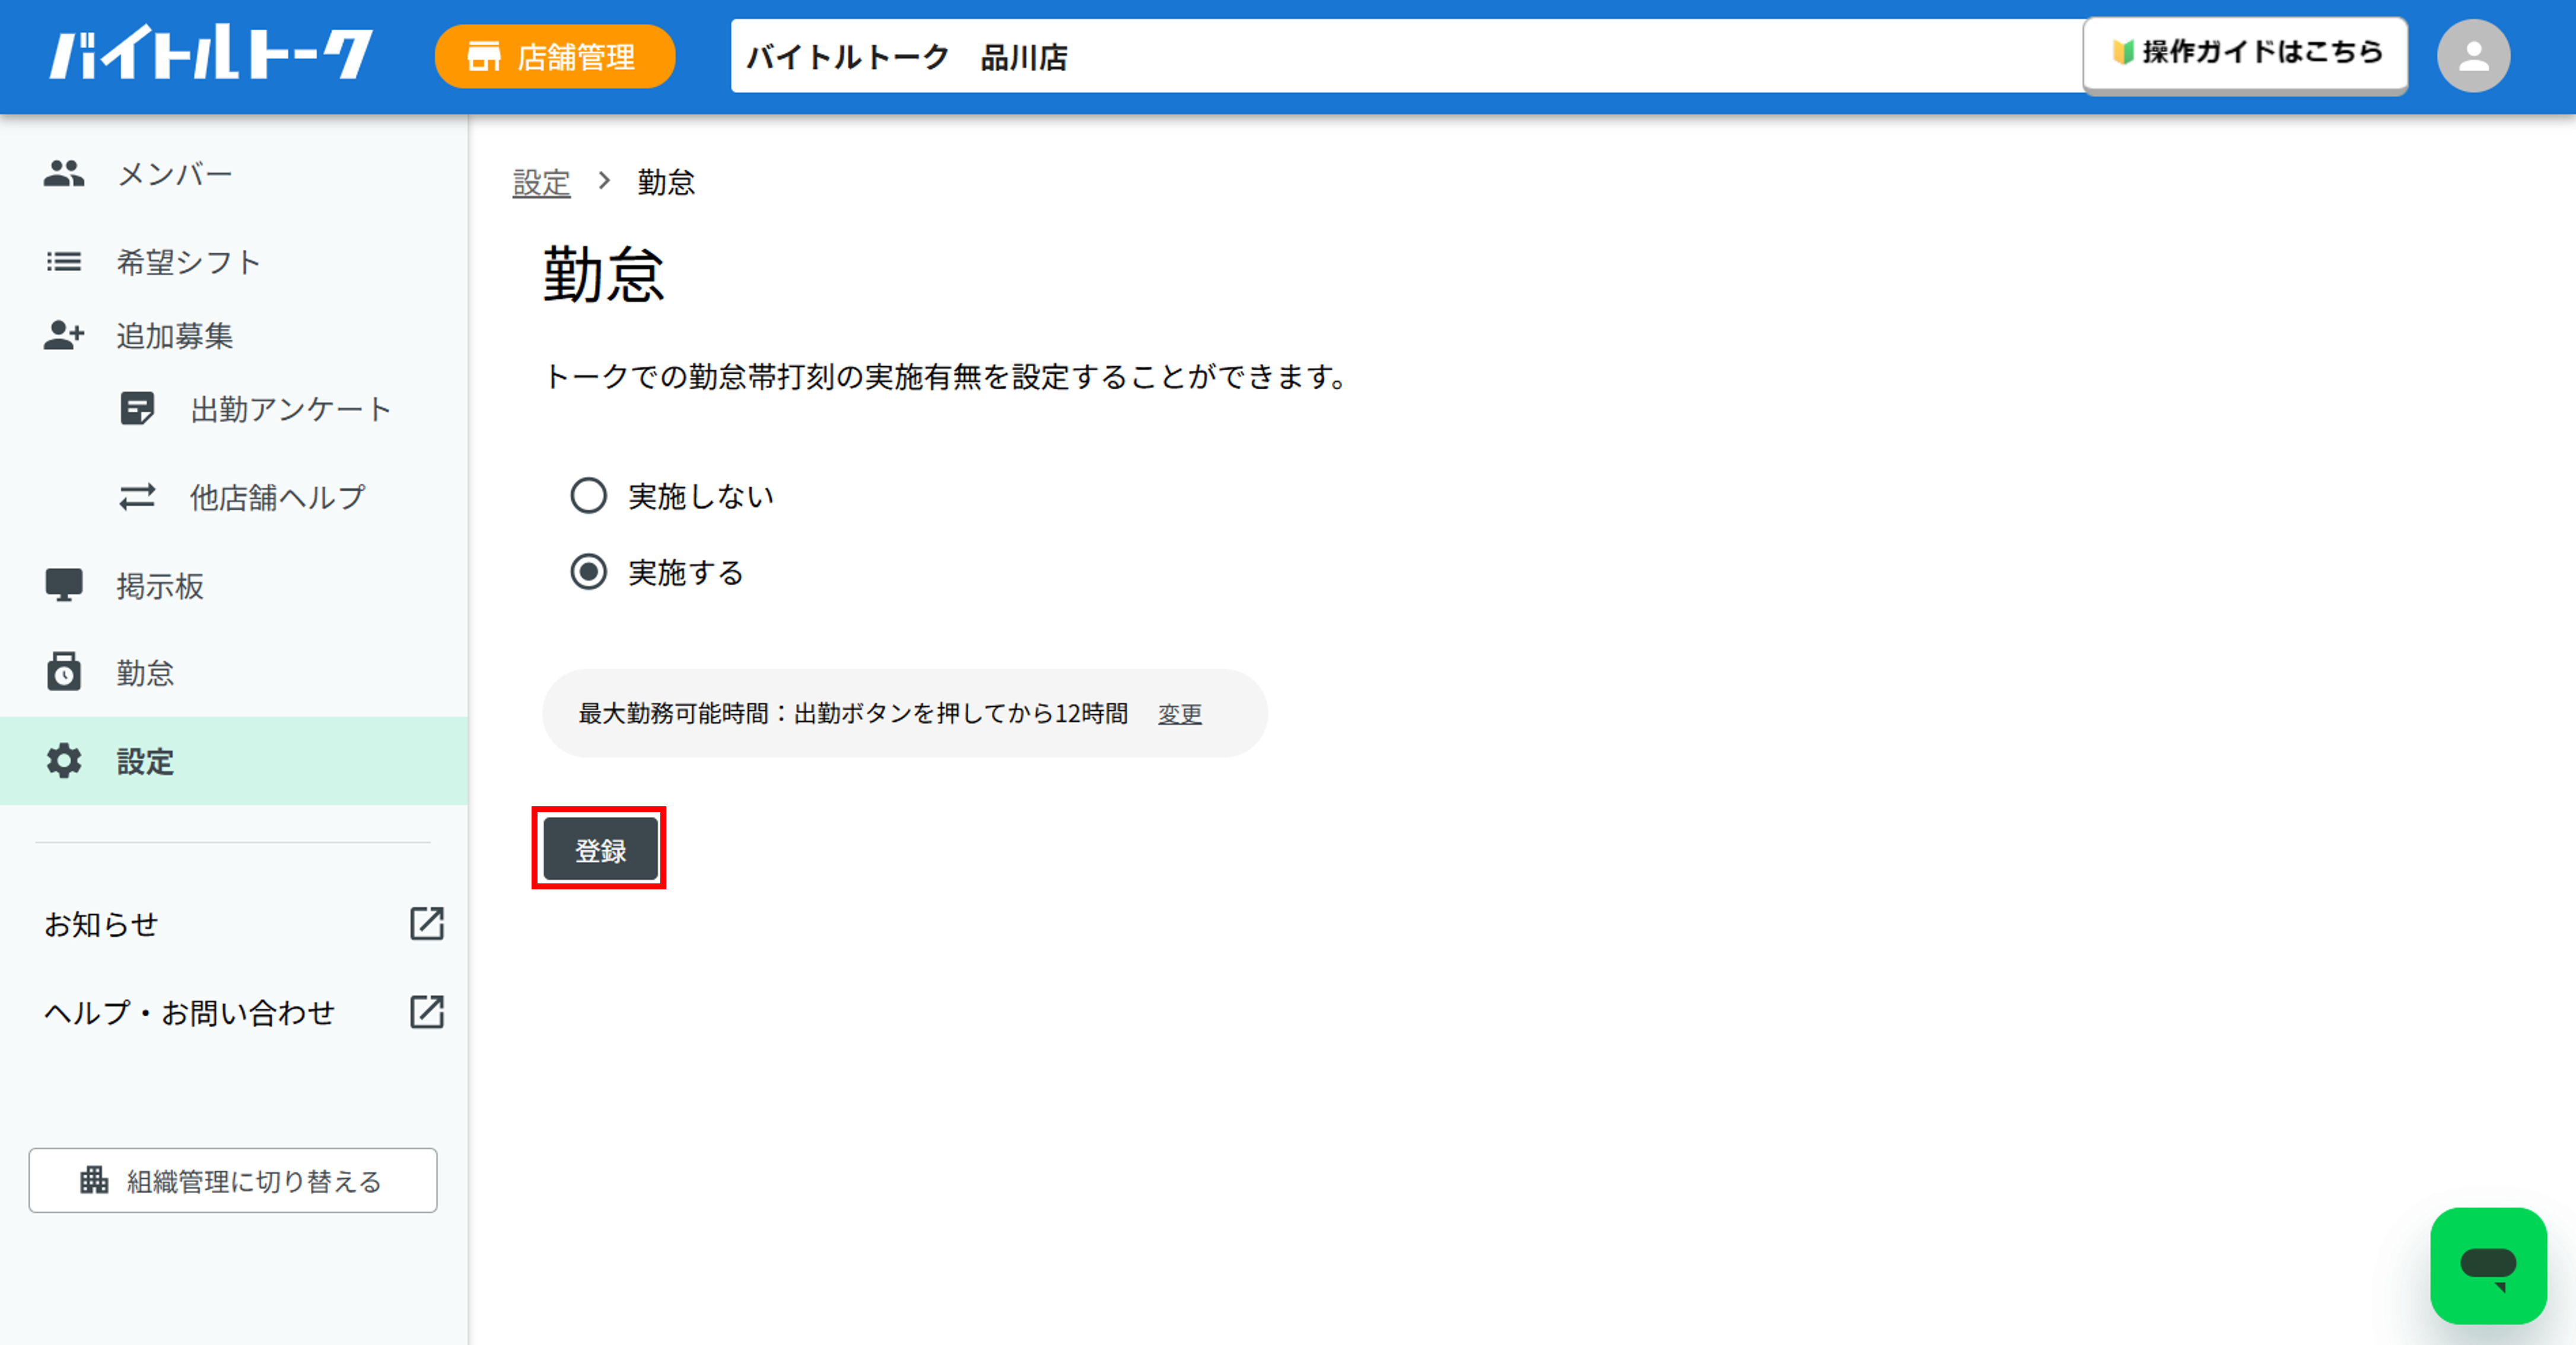Click the 追加募集 add-person icon
The height and width of the screenshot is (1345, 2576).
point(64,335)
